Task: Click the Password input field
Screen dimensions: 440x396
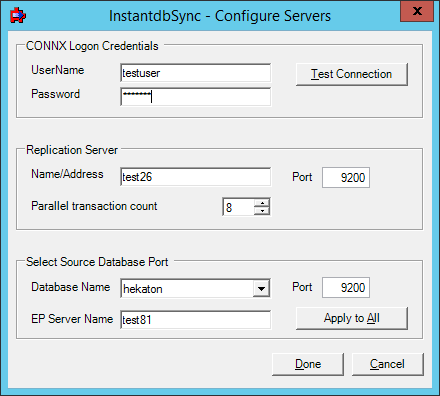Action: pos(196,97)
